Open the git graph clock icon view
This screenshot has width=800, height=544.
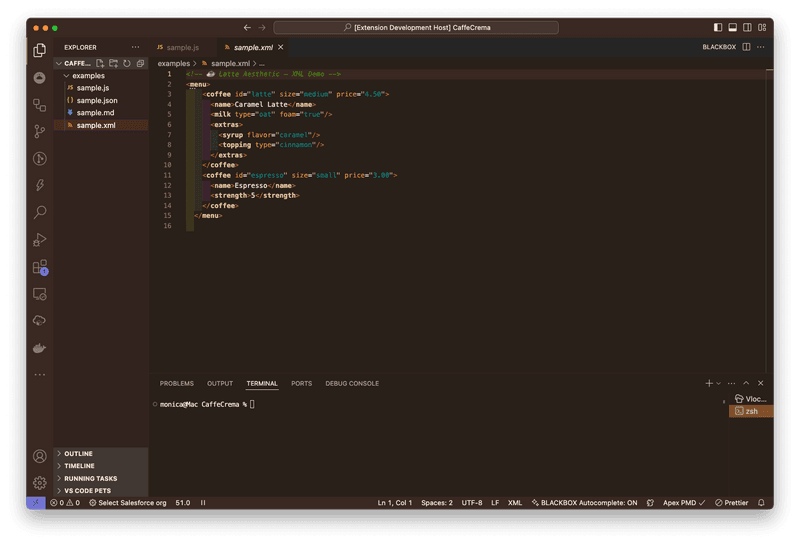pos(39,159)
